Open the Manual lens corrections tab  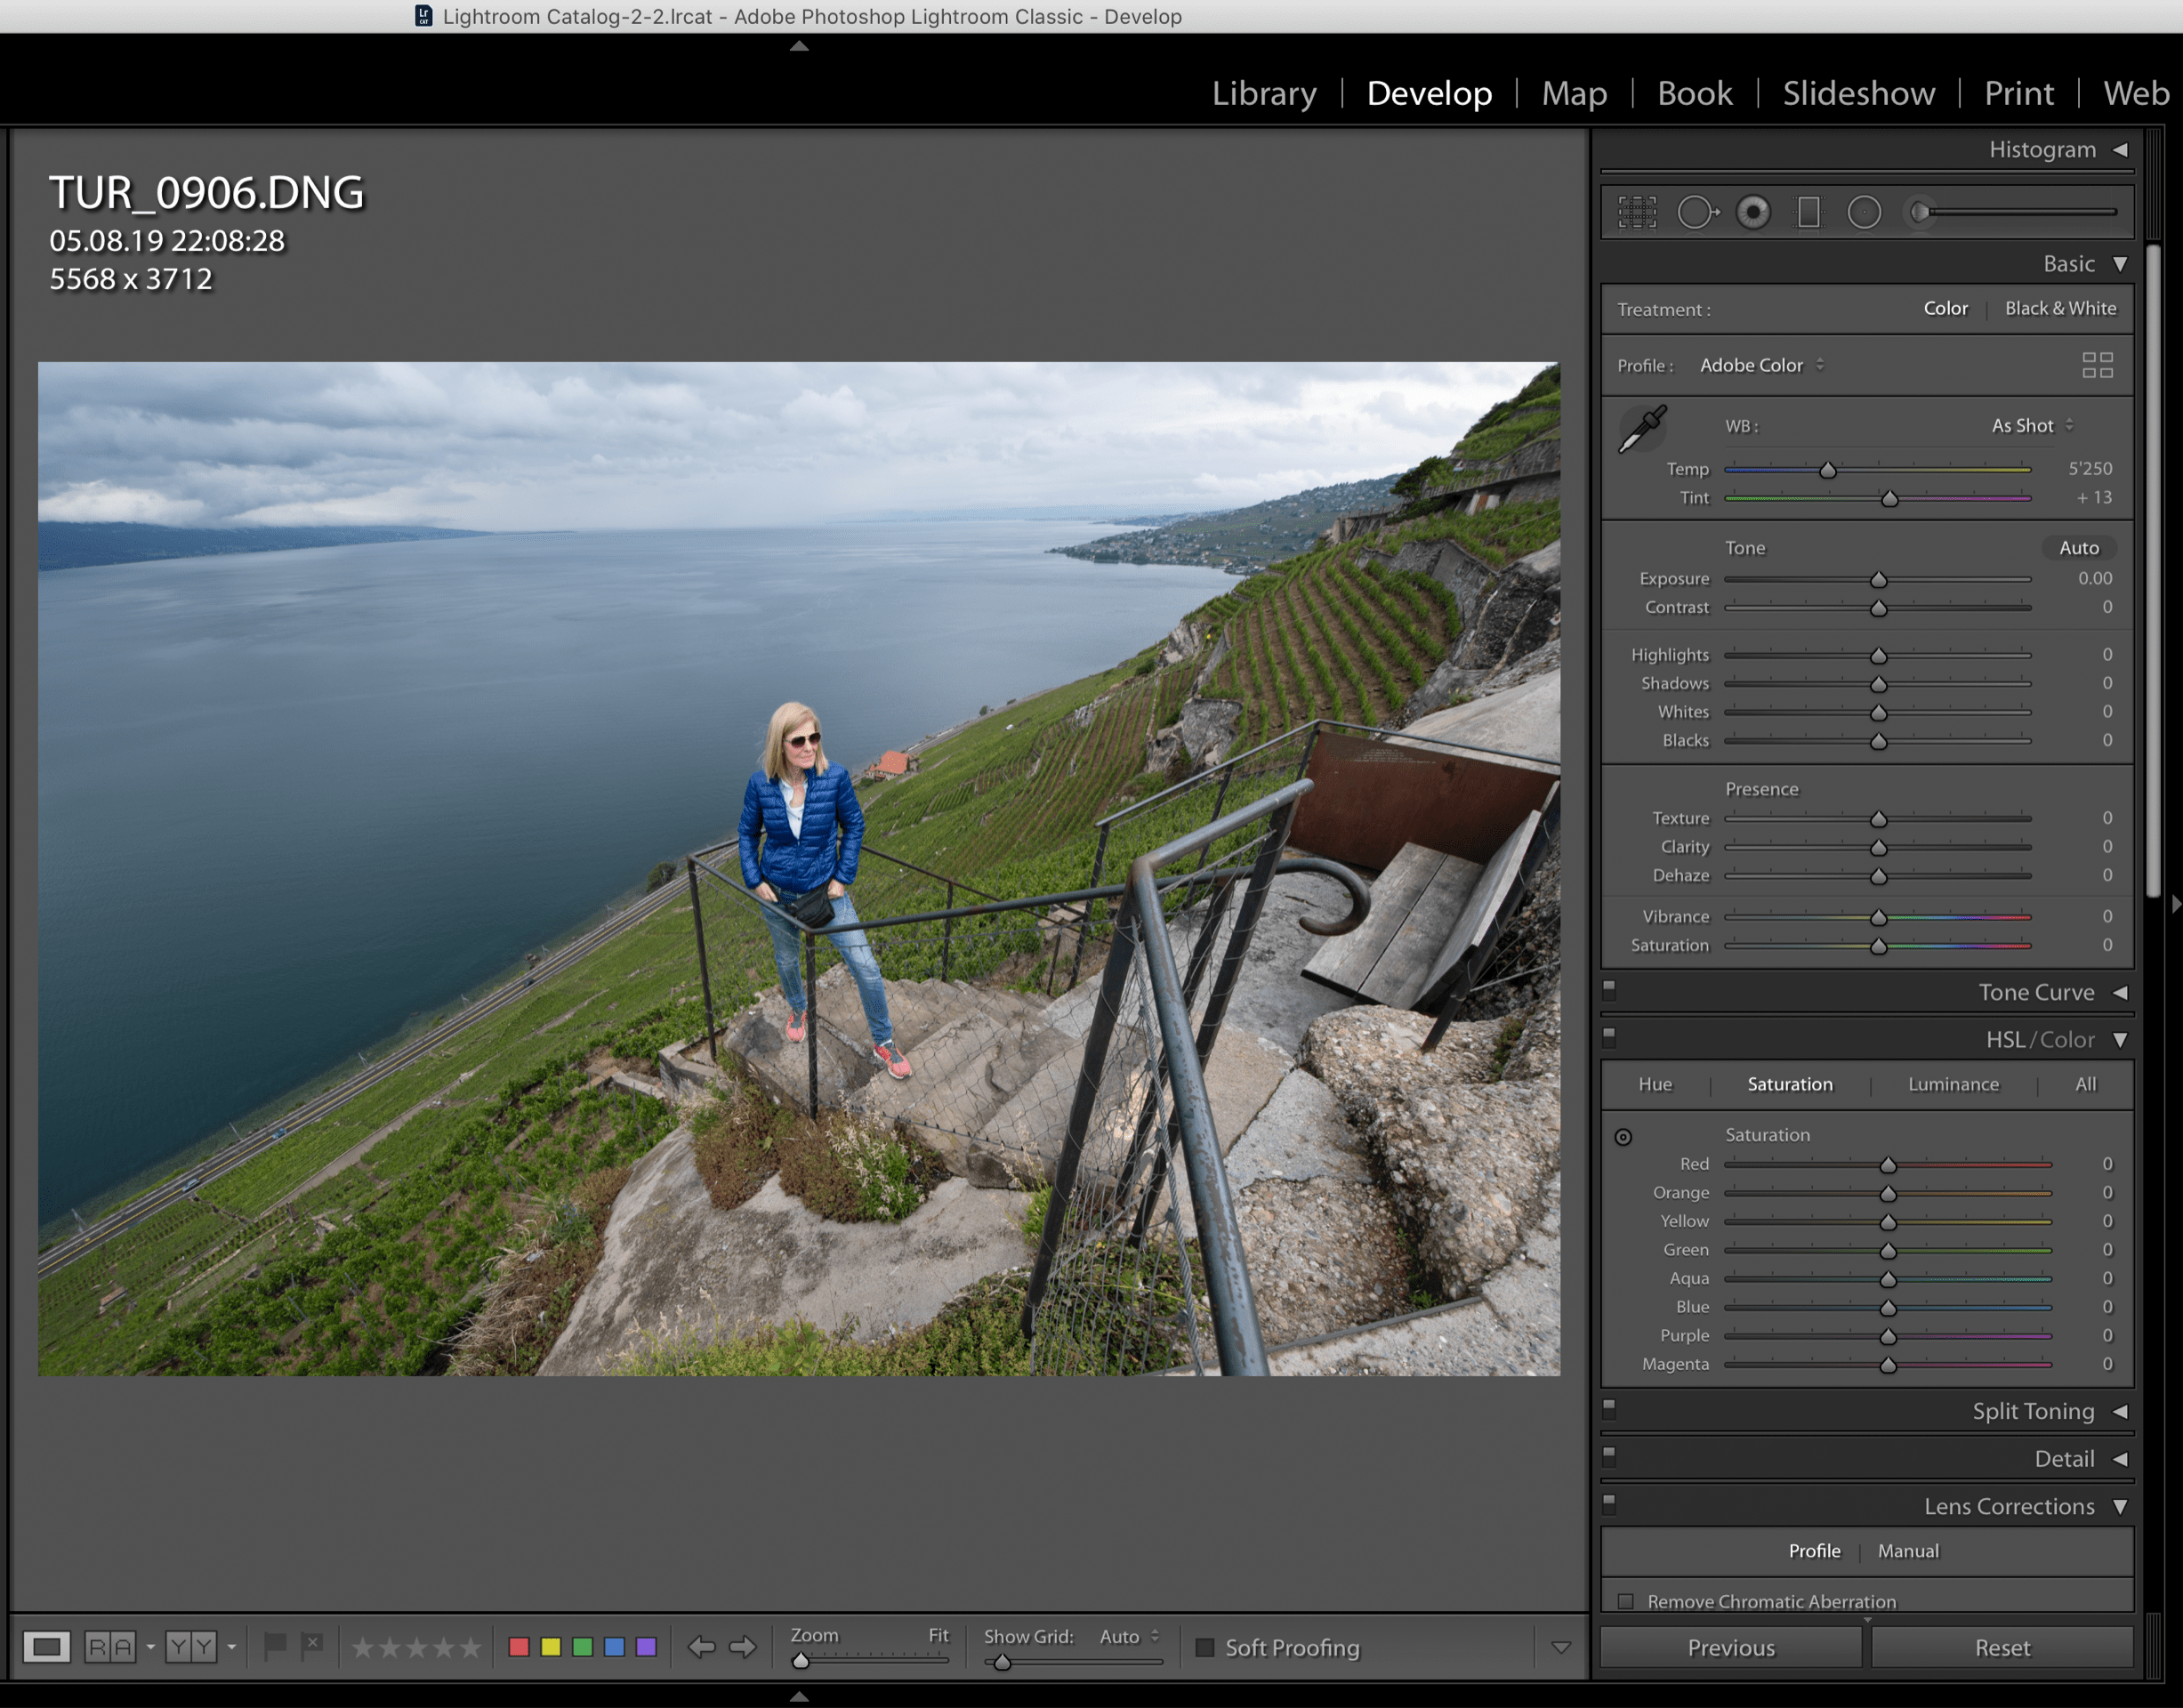[x=1908, y=1551]
